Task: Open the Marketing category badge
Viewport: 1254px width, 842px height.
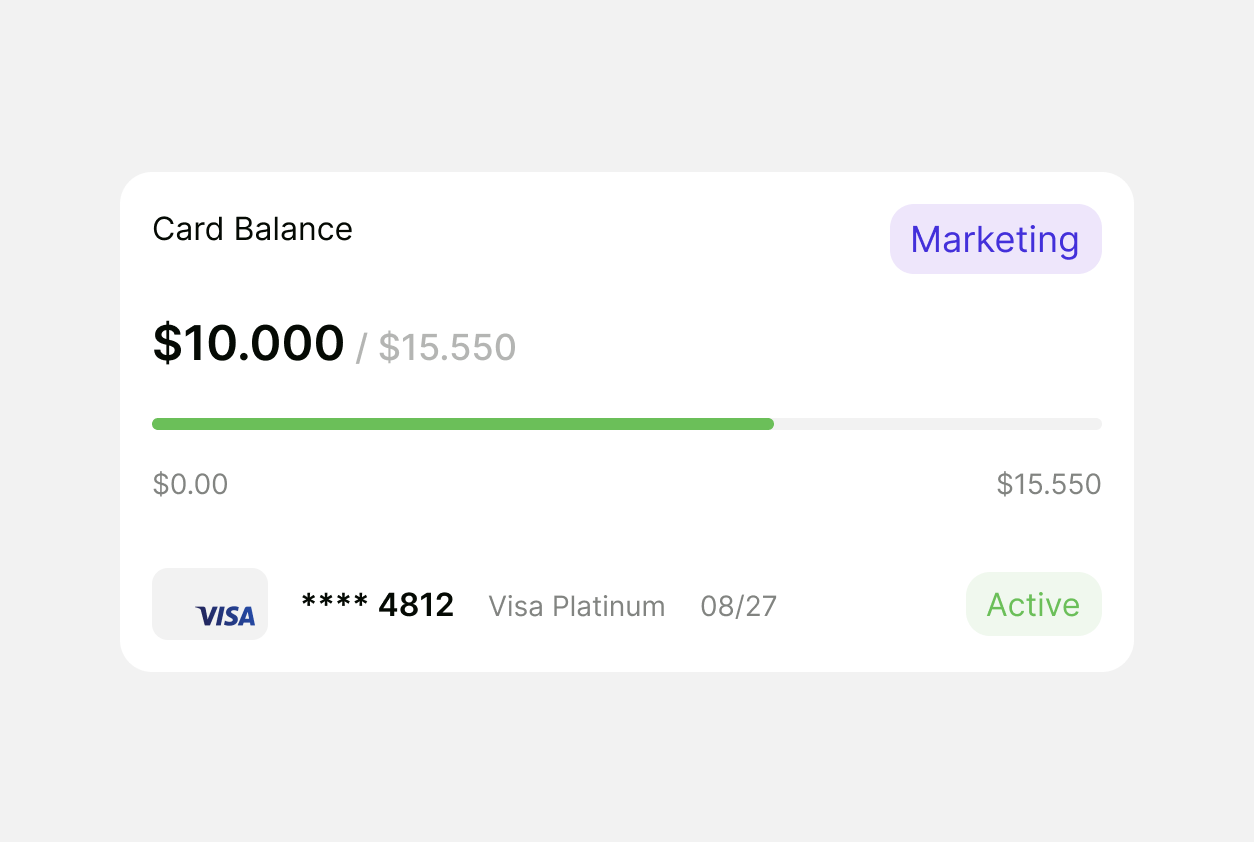Action: click(995, 239)
